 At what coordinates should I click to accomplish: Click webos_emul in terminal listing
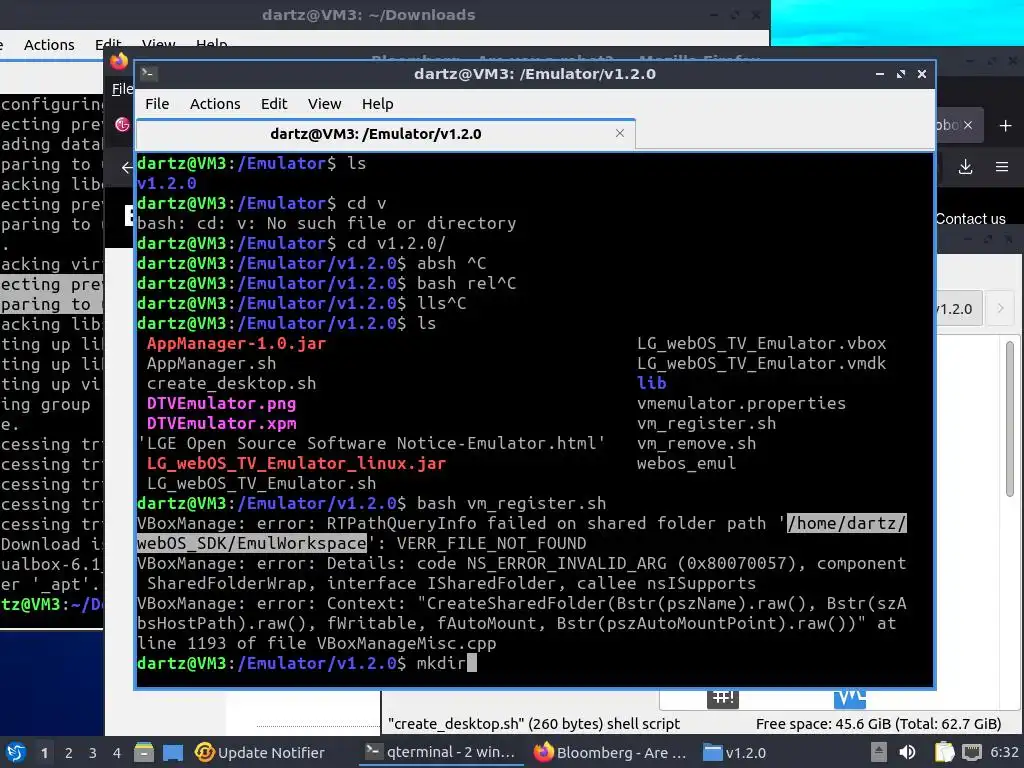686,463
